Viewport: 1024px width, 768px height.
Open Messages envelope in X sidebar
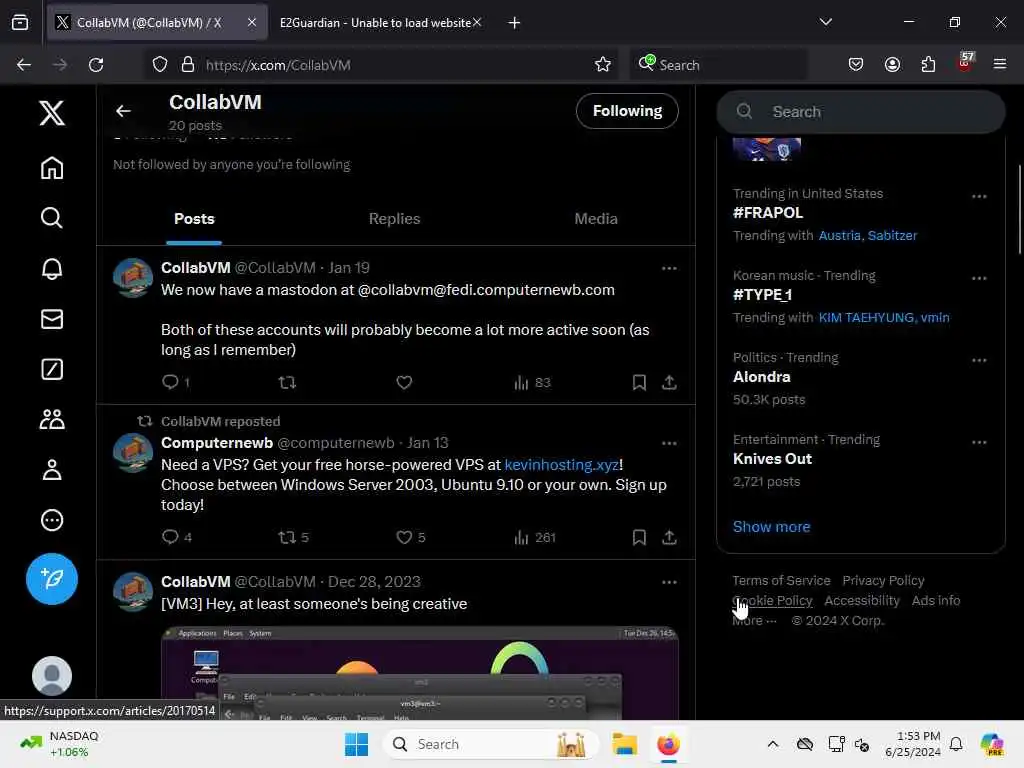[52, 319]
